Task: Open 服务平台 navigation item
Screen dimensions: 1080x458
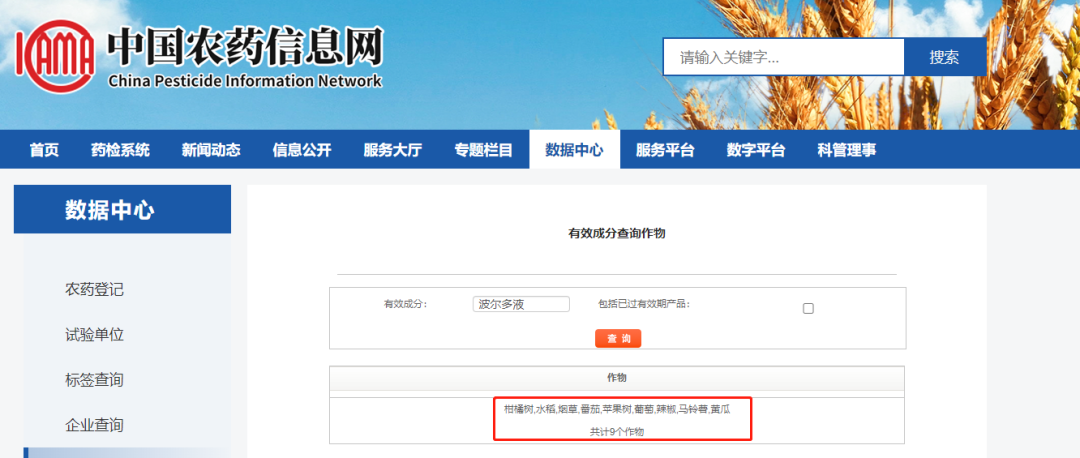Action: click(x=665, y=150)
